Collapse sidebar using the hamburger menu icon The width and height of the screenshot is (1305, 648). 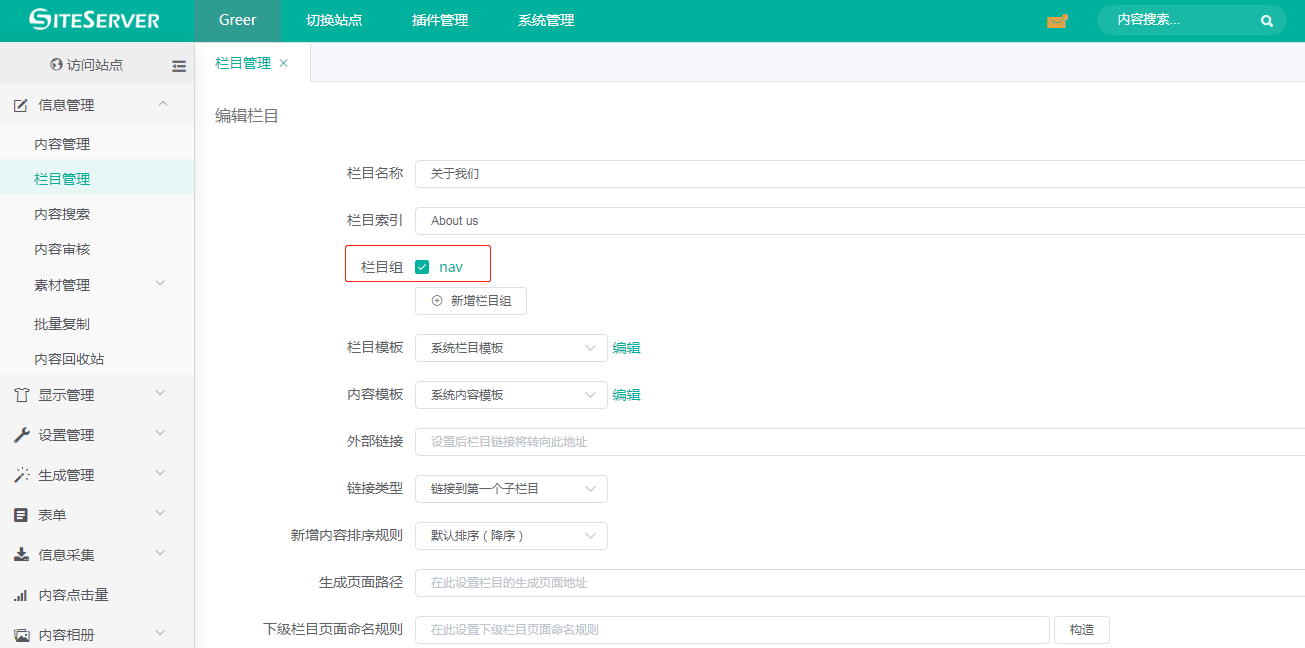click(179, 66)
